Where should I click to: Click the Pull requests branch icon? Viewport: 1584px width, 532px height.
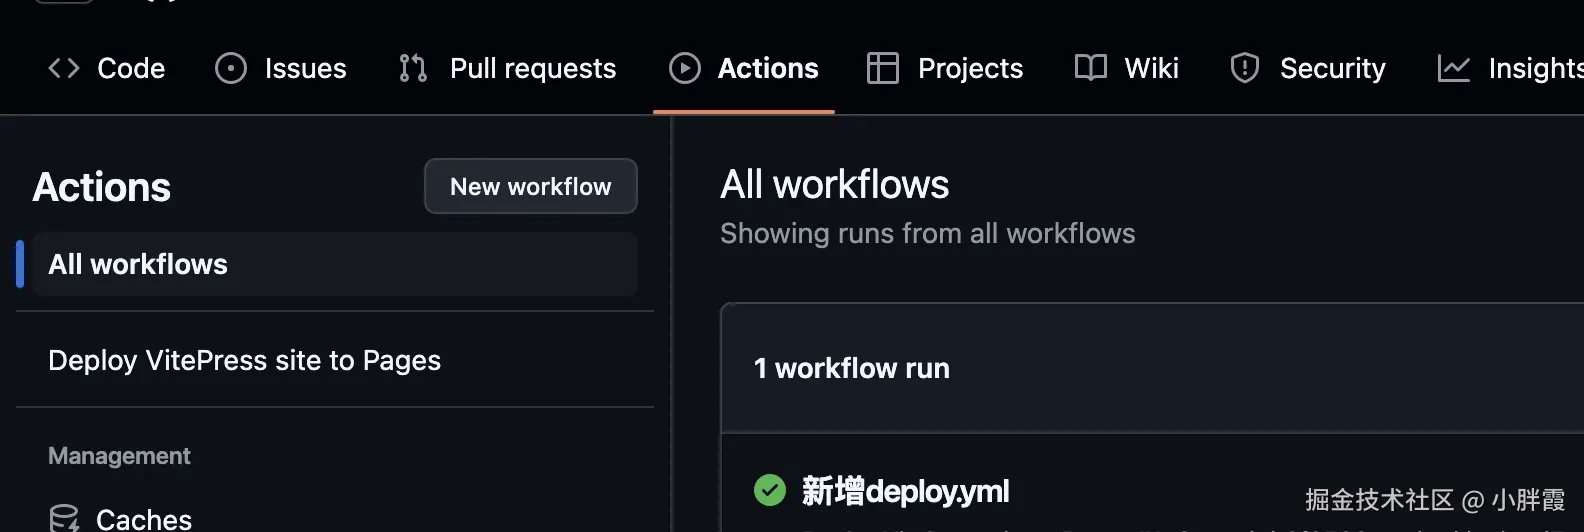[413, 68]
